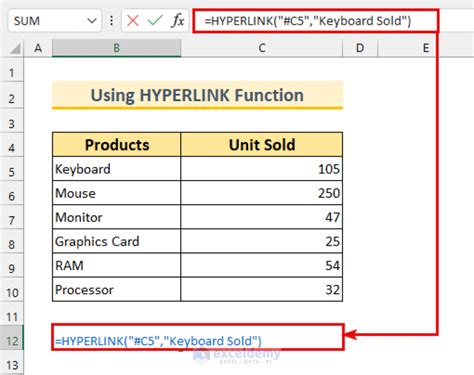
Task: Select the cell with value 25
Action: pyautogui.click(x=262, y=241)
